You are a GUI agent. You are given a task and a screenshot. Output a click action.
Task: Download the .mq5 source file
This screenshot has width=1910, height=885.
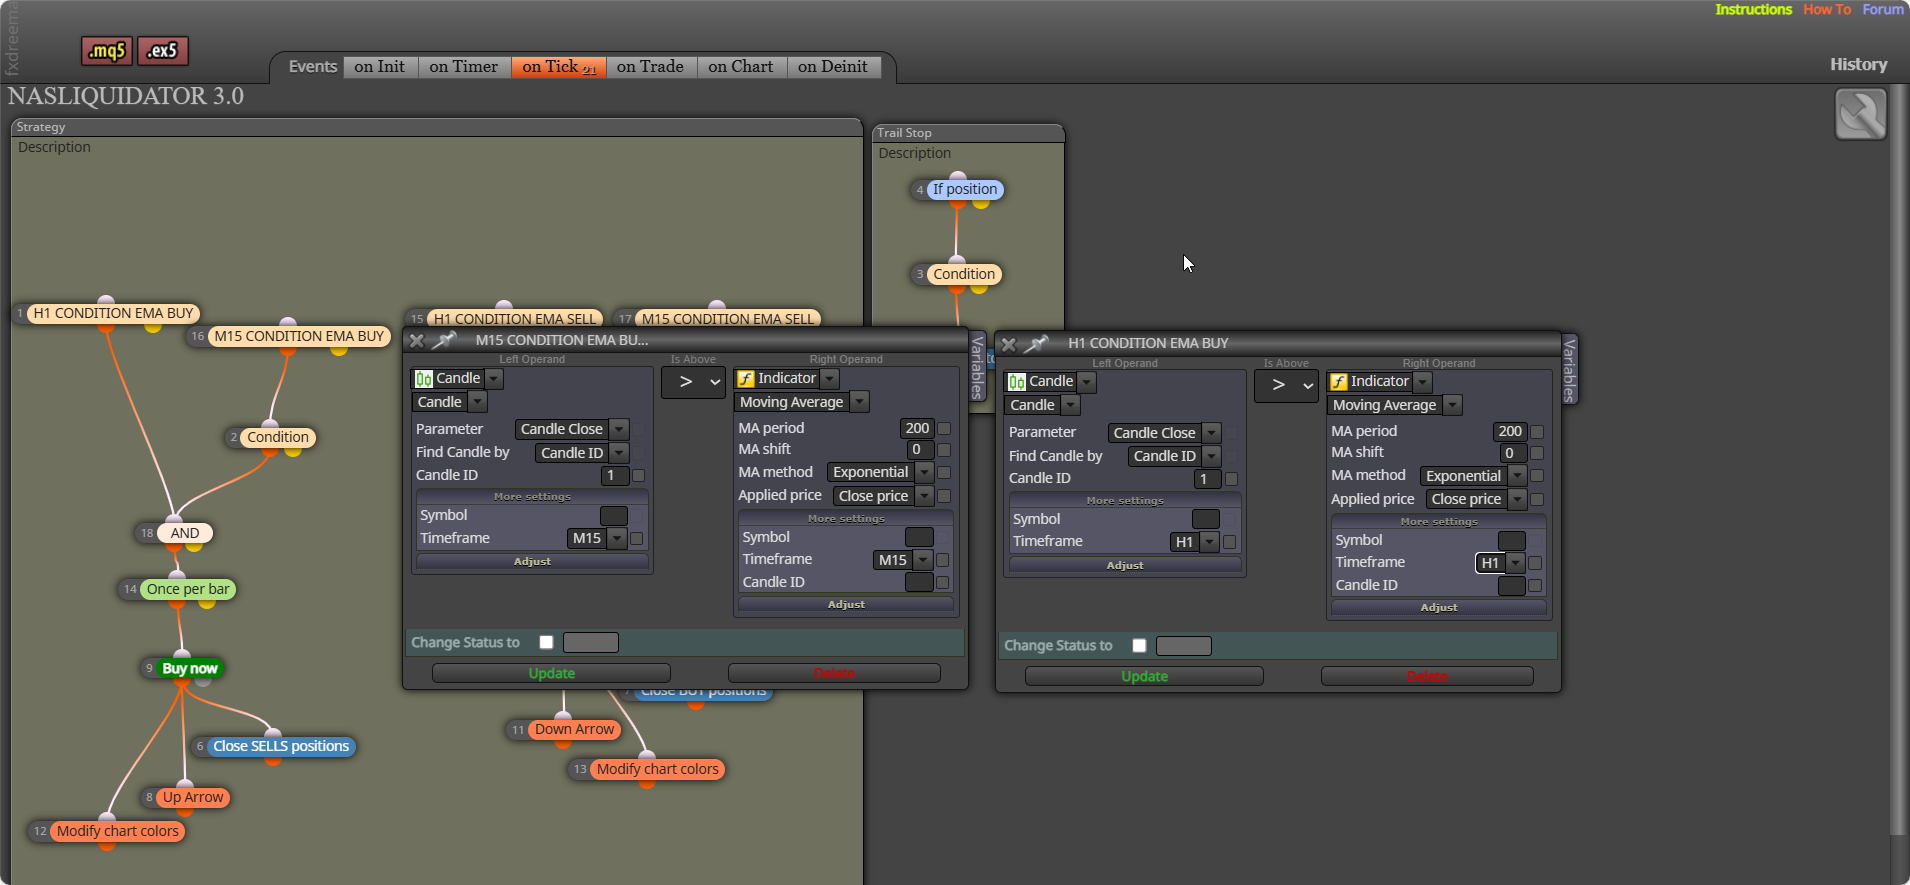[x=106, y=50]
